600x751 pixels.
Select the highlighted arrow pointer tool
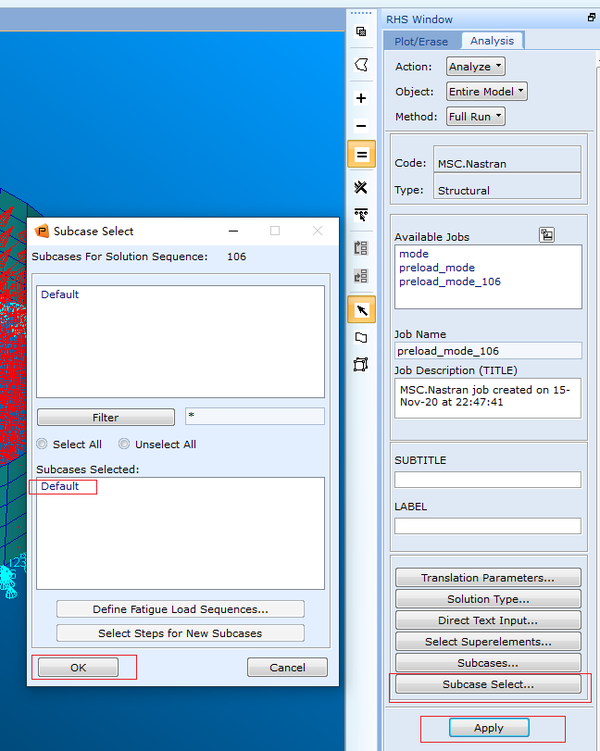pyautogui.click(x=362, y=309)
